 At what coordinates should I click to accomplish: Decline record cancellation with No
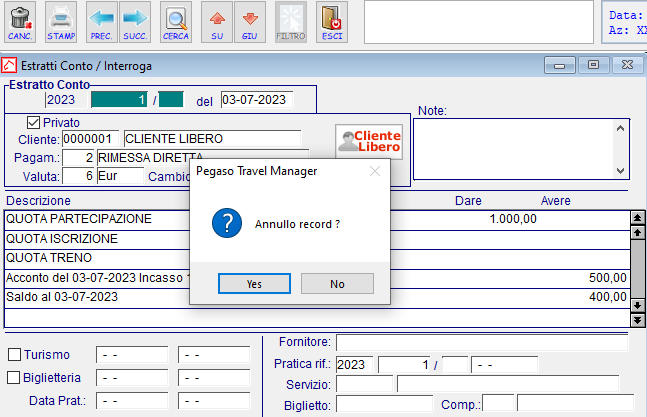tap(337, 284)
